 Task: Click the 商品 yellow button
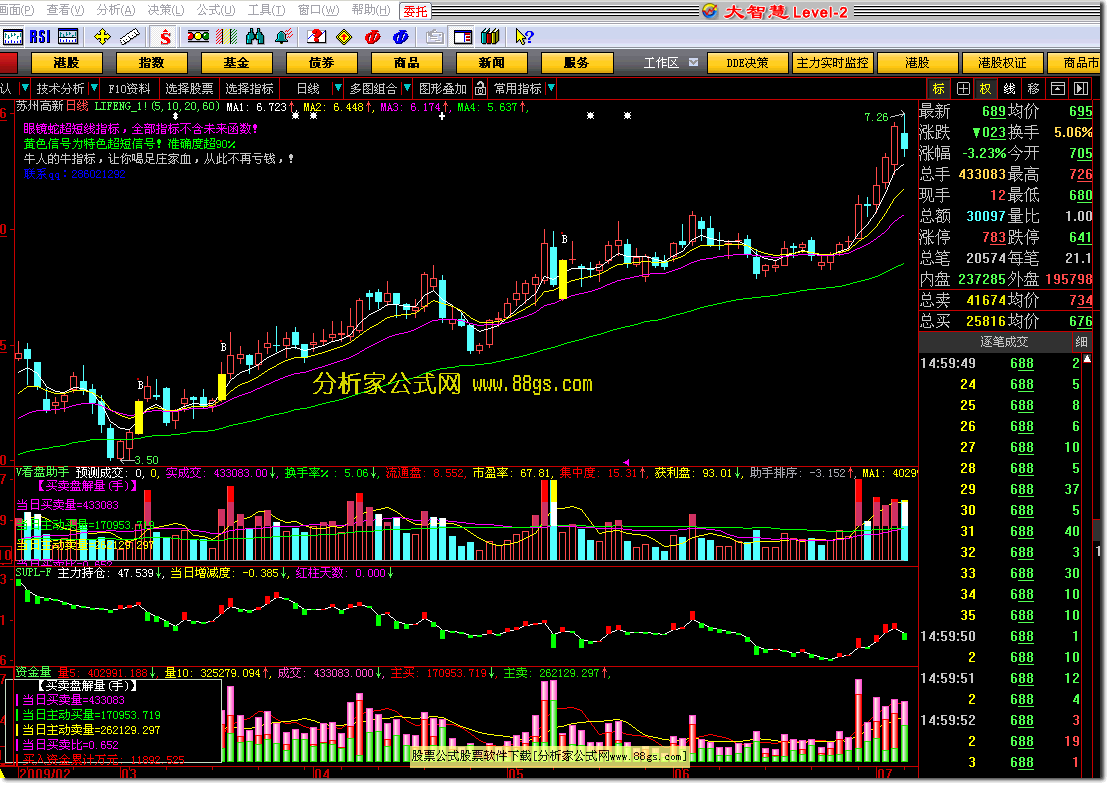click(406, 63)
